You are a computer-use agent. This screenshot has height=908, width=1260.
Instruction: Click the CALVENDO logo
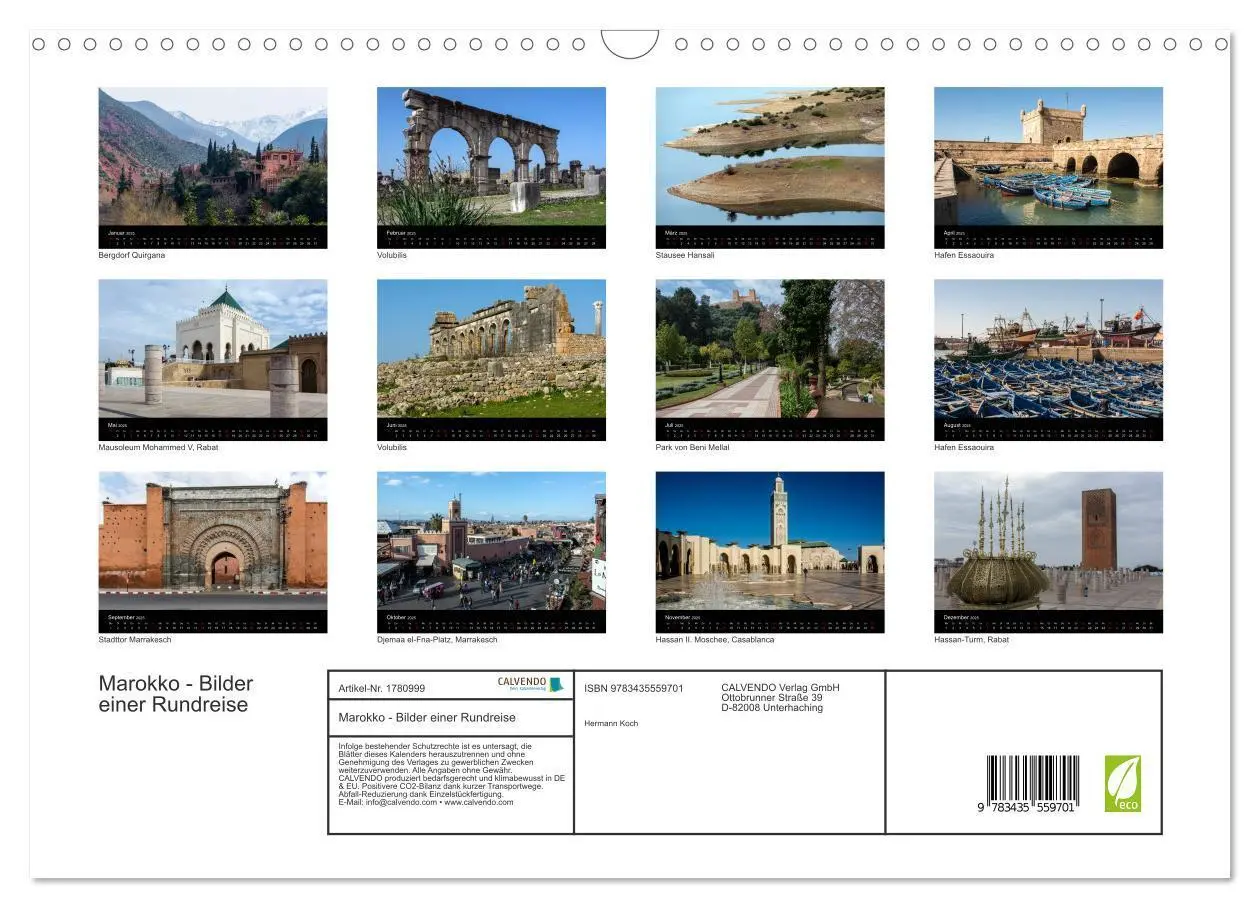click(x=531, y=684)
